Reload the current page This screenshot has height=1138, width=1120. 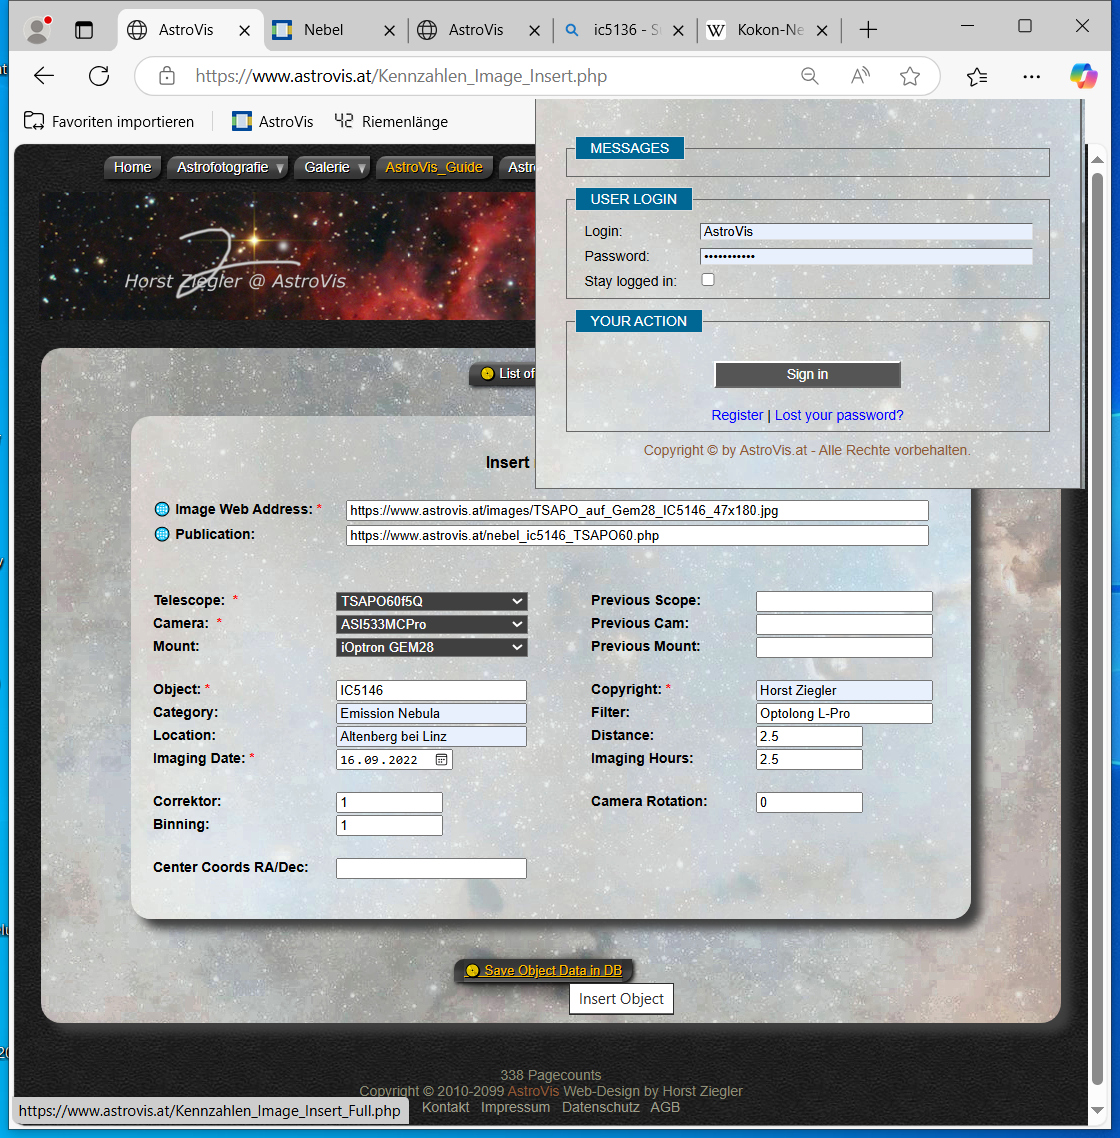(99, 75)
